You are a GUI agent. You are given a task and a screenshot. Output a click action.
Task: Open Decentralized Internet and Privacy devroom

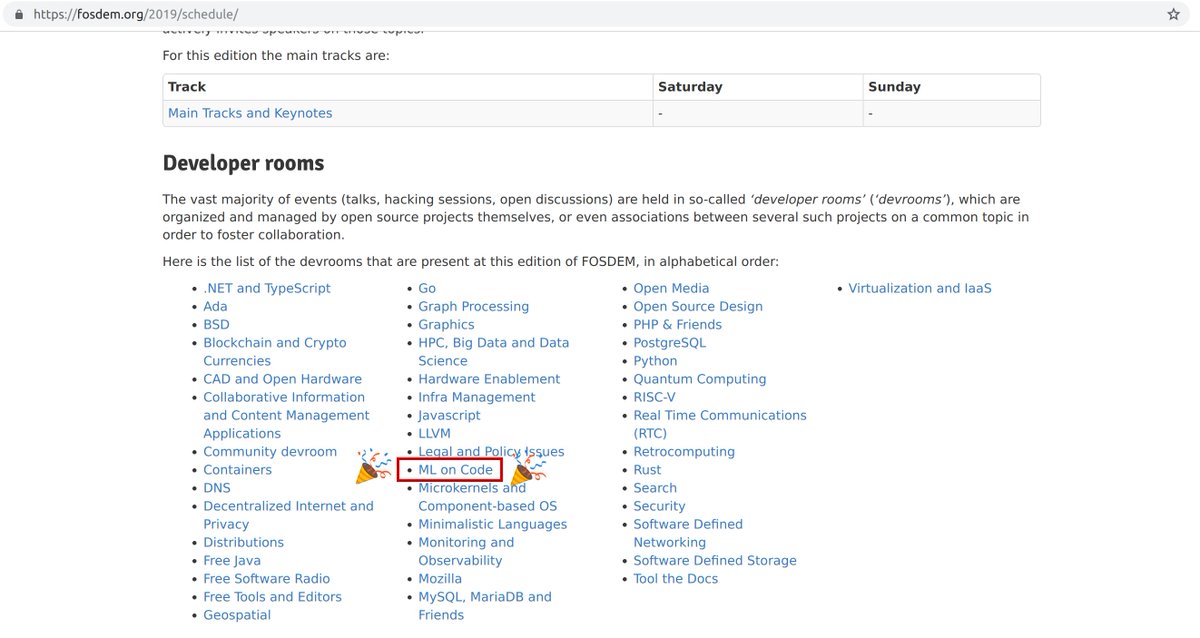tap(288, 515)
